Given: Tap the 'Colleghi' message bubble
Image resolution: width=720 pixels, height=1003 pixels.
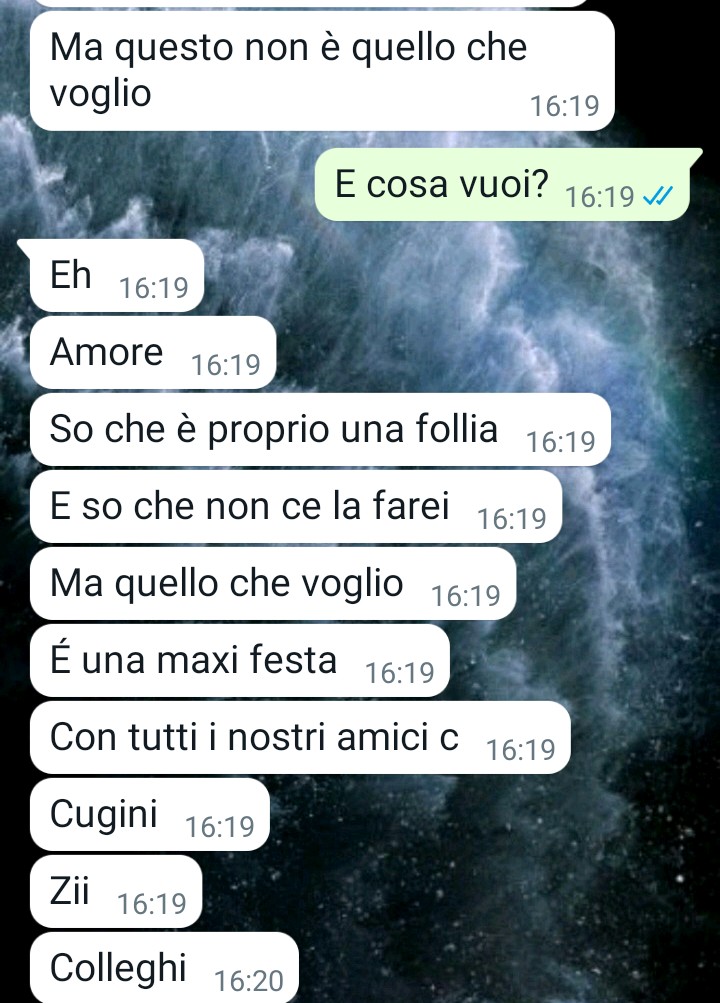Looking at the screenshot, I should click(164, 967).
